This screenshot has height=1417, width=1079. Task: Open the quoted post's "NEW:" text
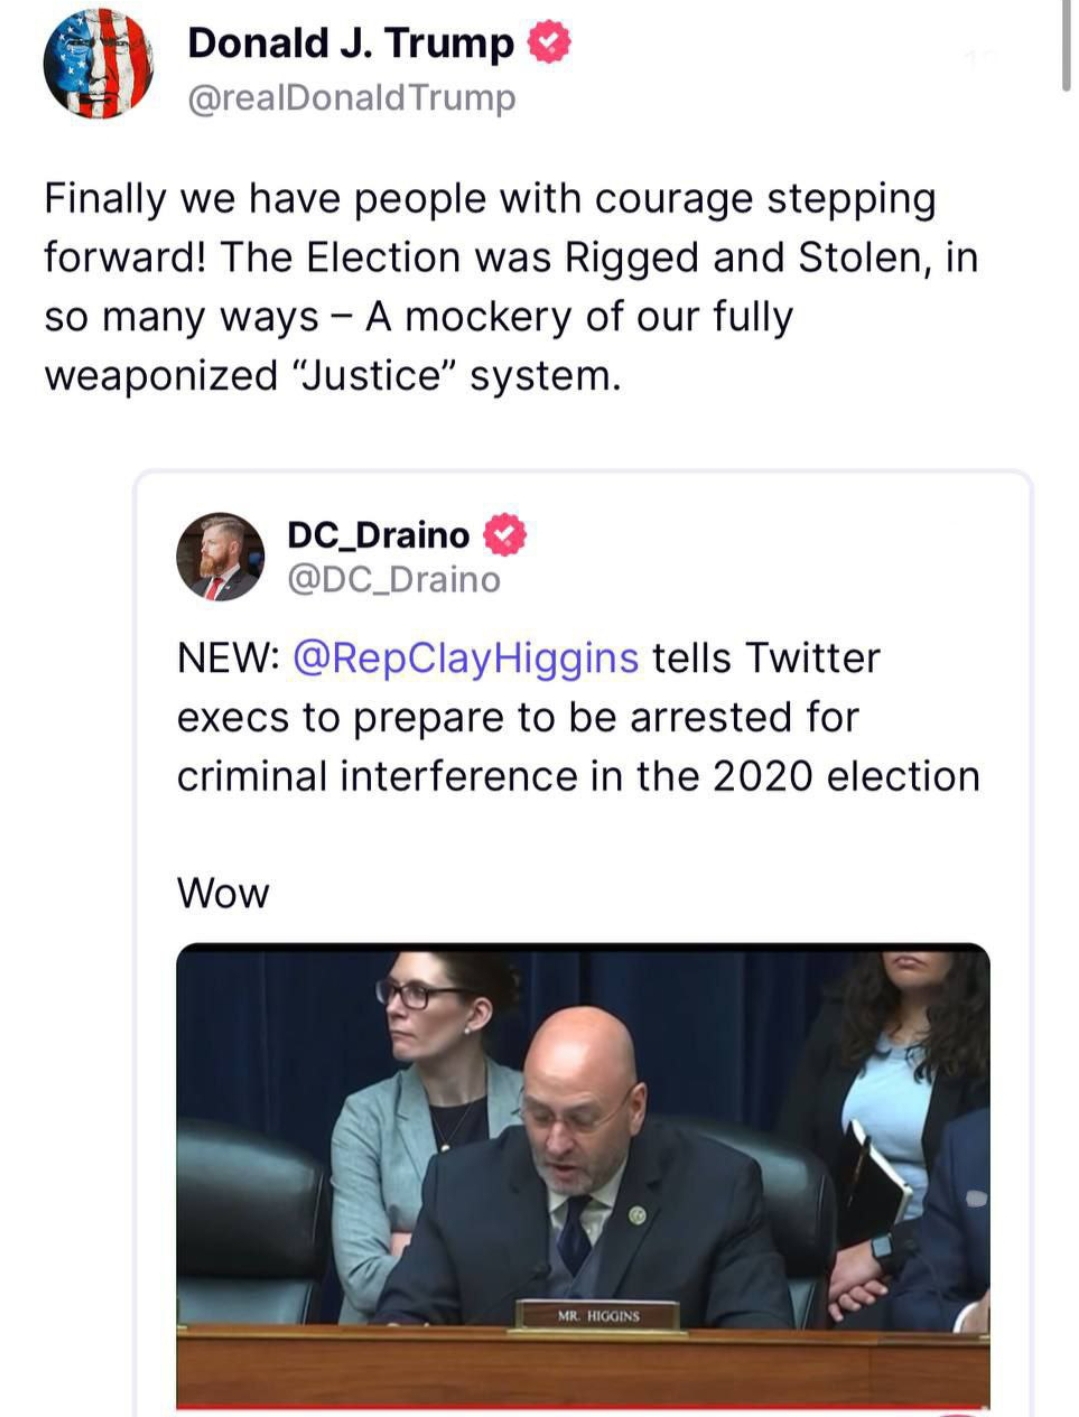click(228, 658)
